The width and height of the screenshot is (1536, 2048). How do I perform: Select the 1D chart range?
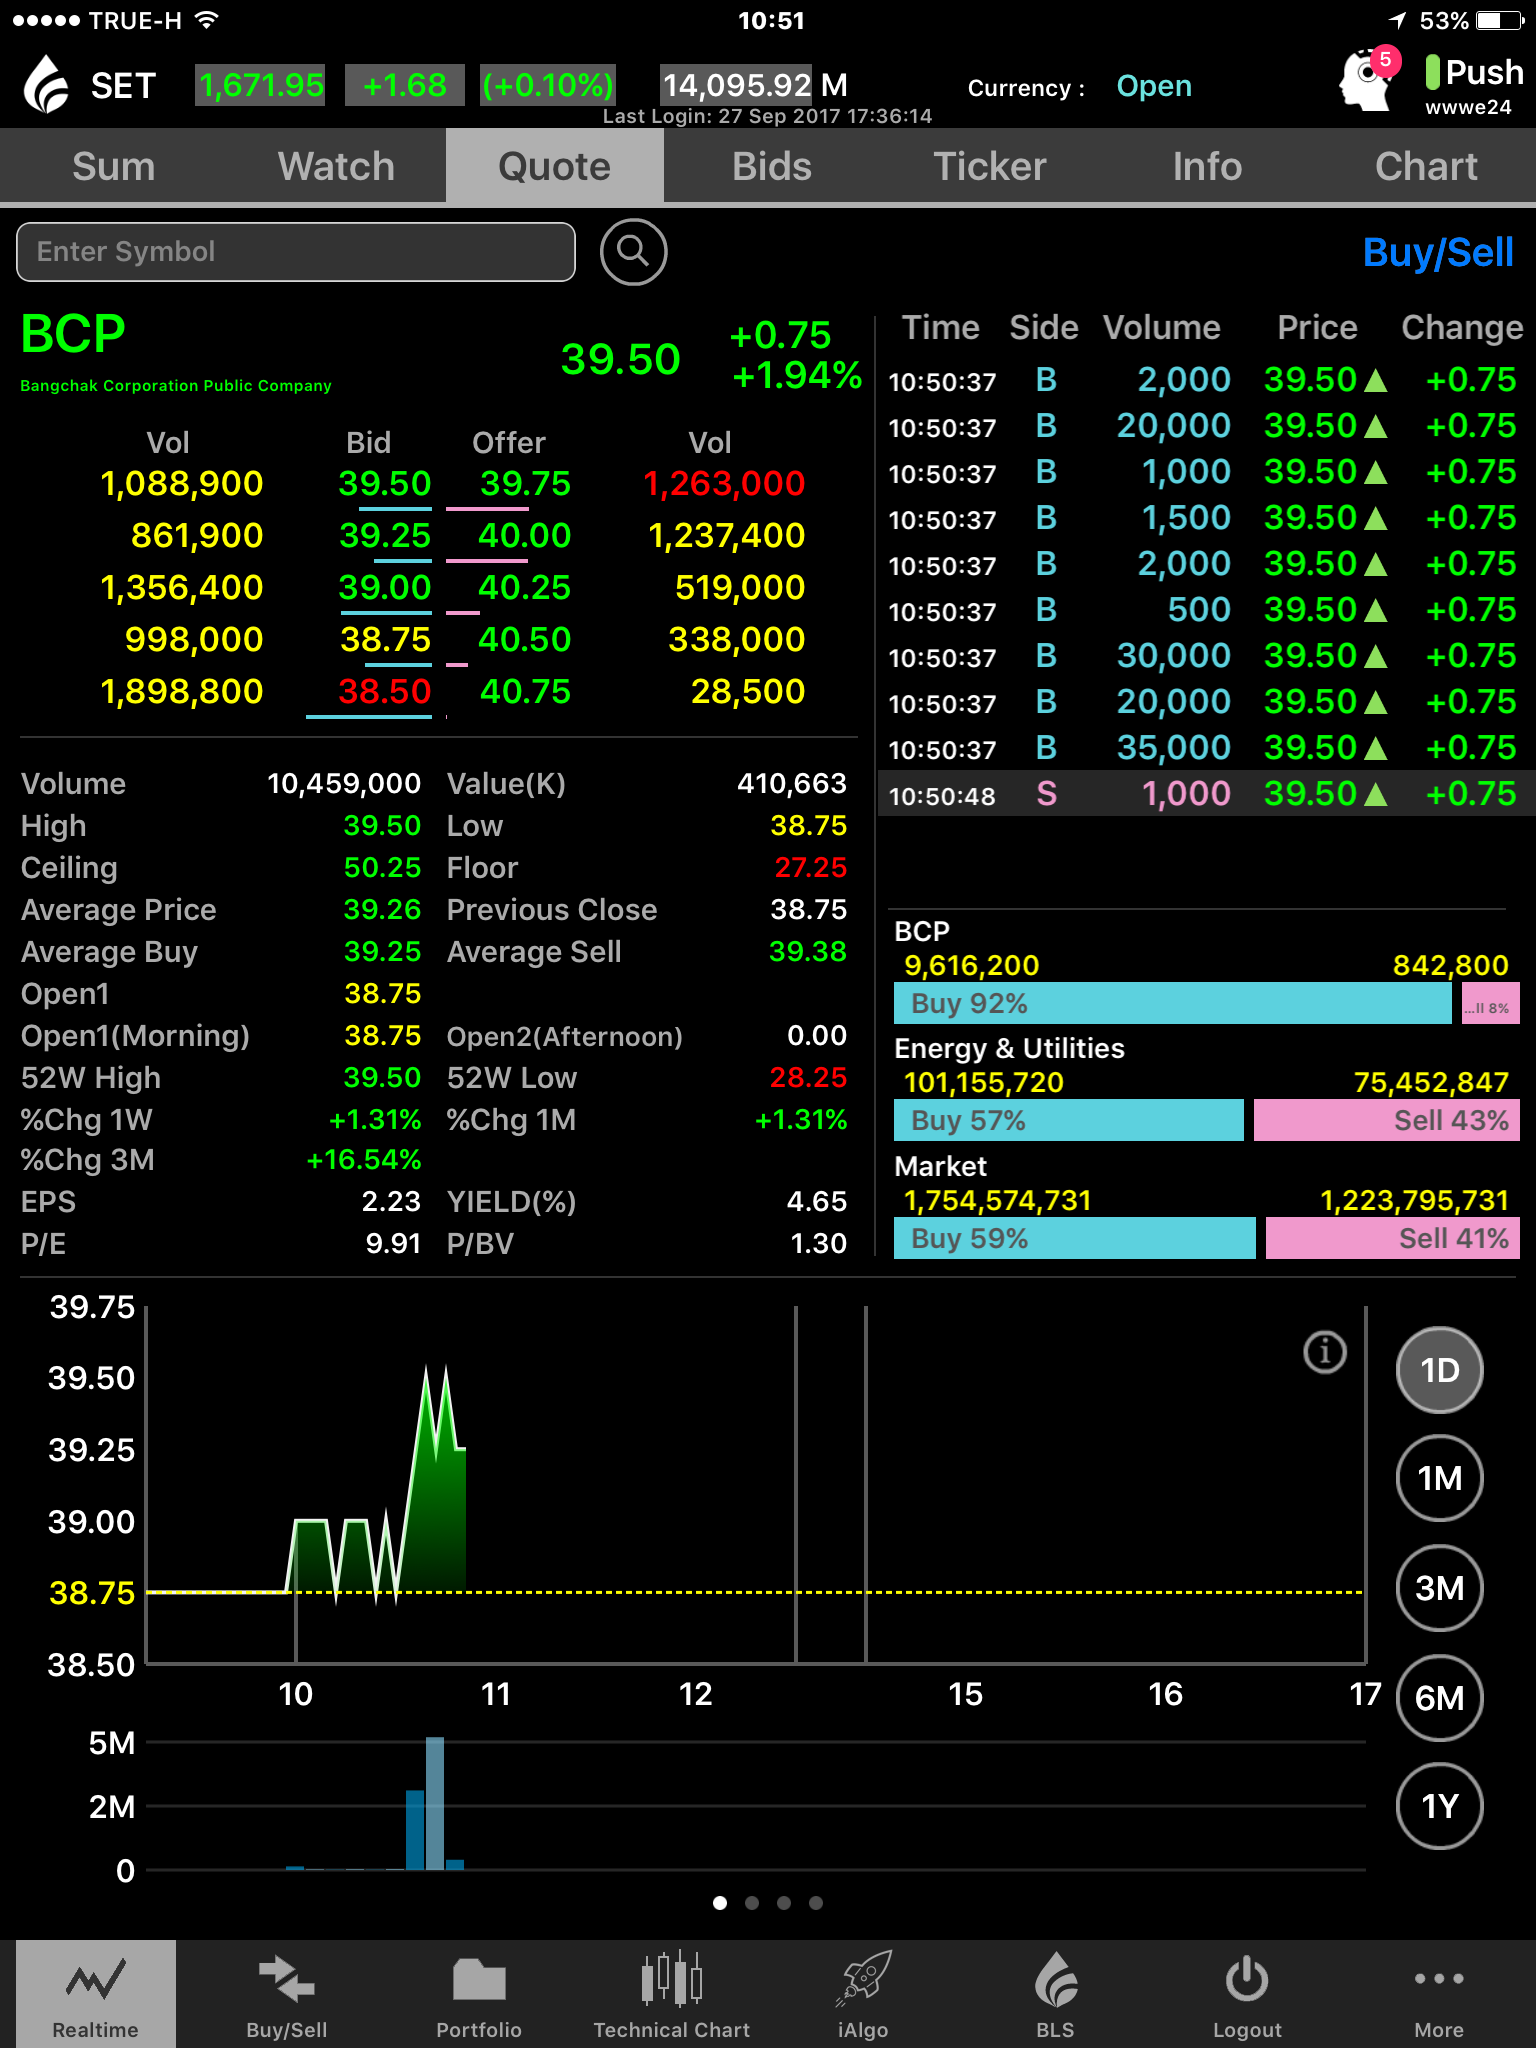tap(1440, 1370)
